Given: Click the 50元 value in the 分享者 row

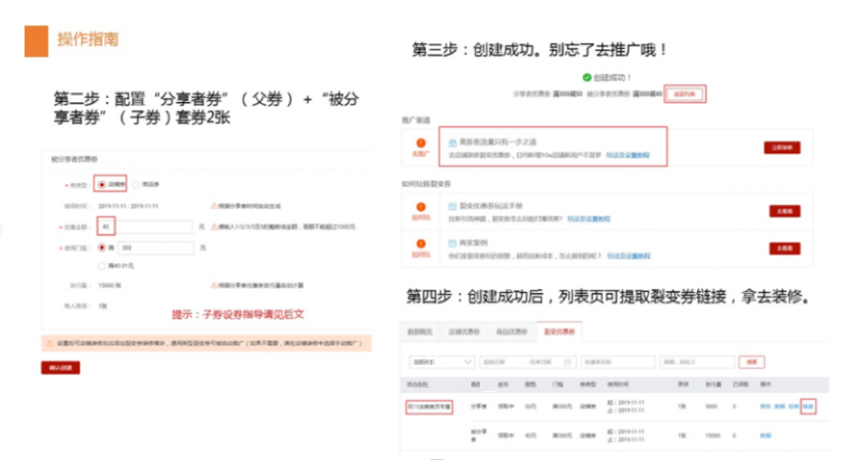Looking at the screenshot, I should tap(530, 406).
